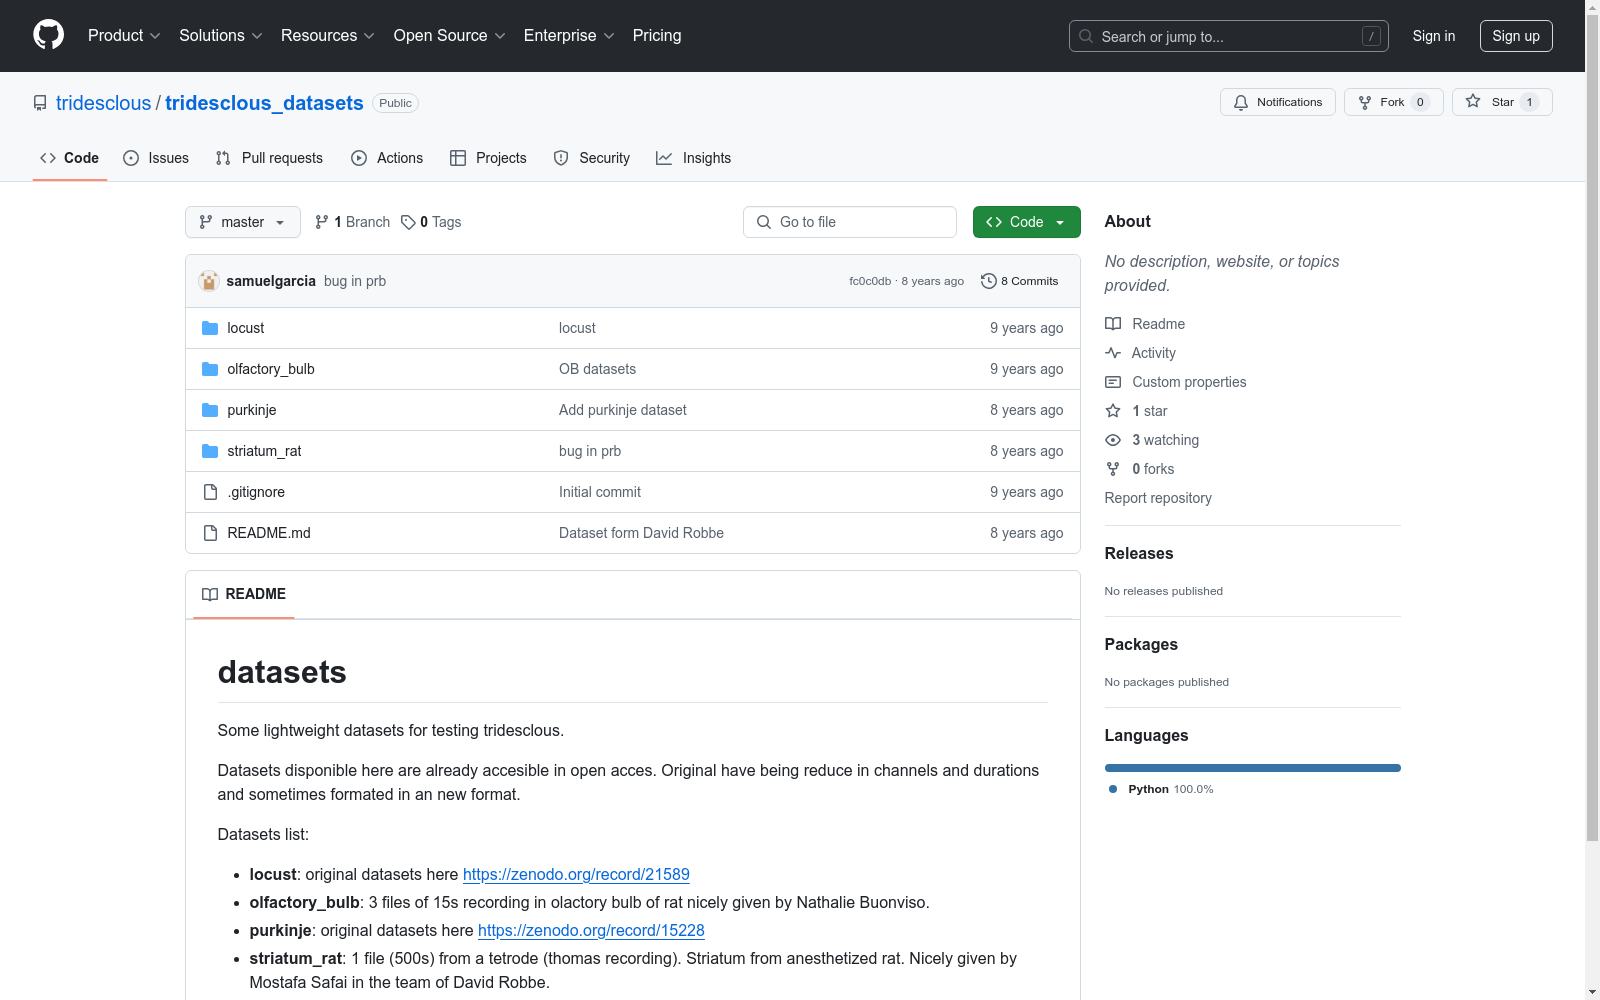Switch to the Insights tab
The image size is (1600, 1000).
pyautogui.click(x=694, y=158)
